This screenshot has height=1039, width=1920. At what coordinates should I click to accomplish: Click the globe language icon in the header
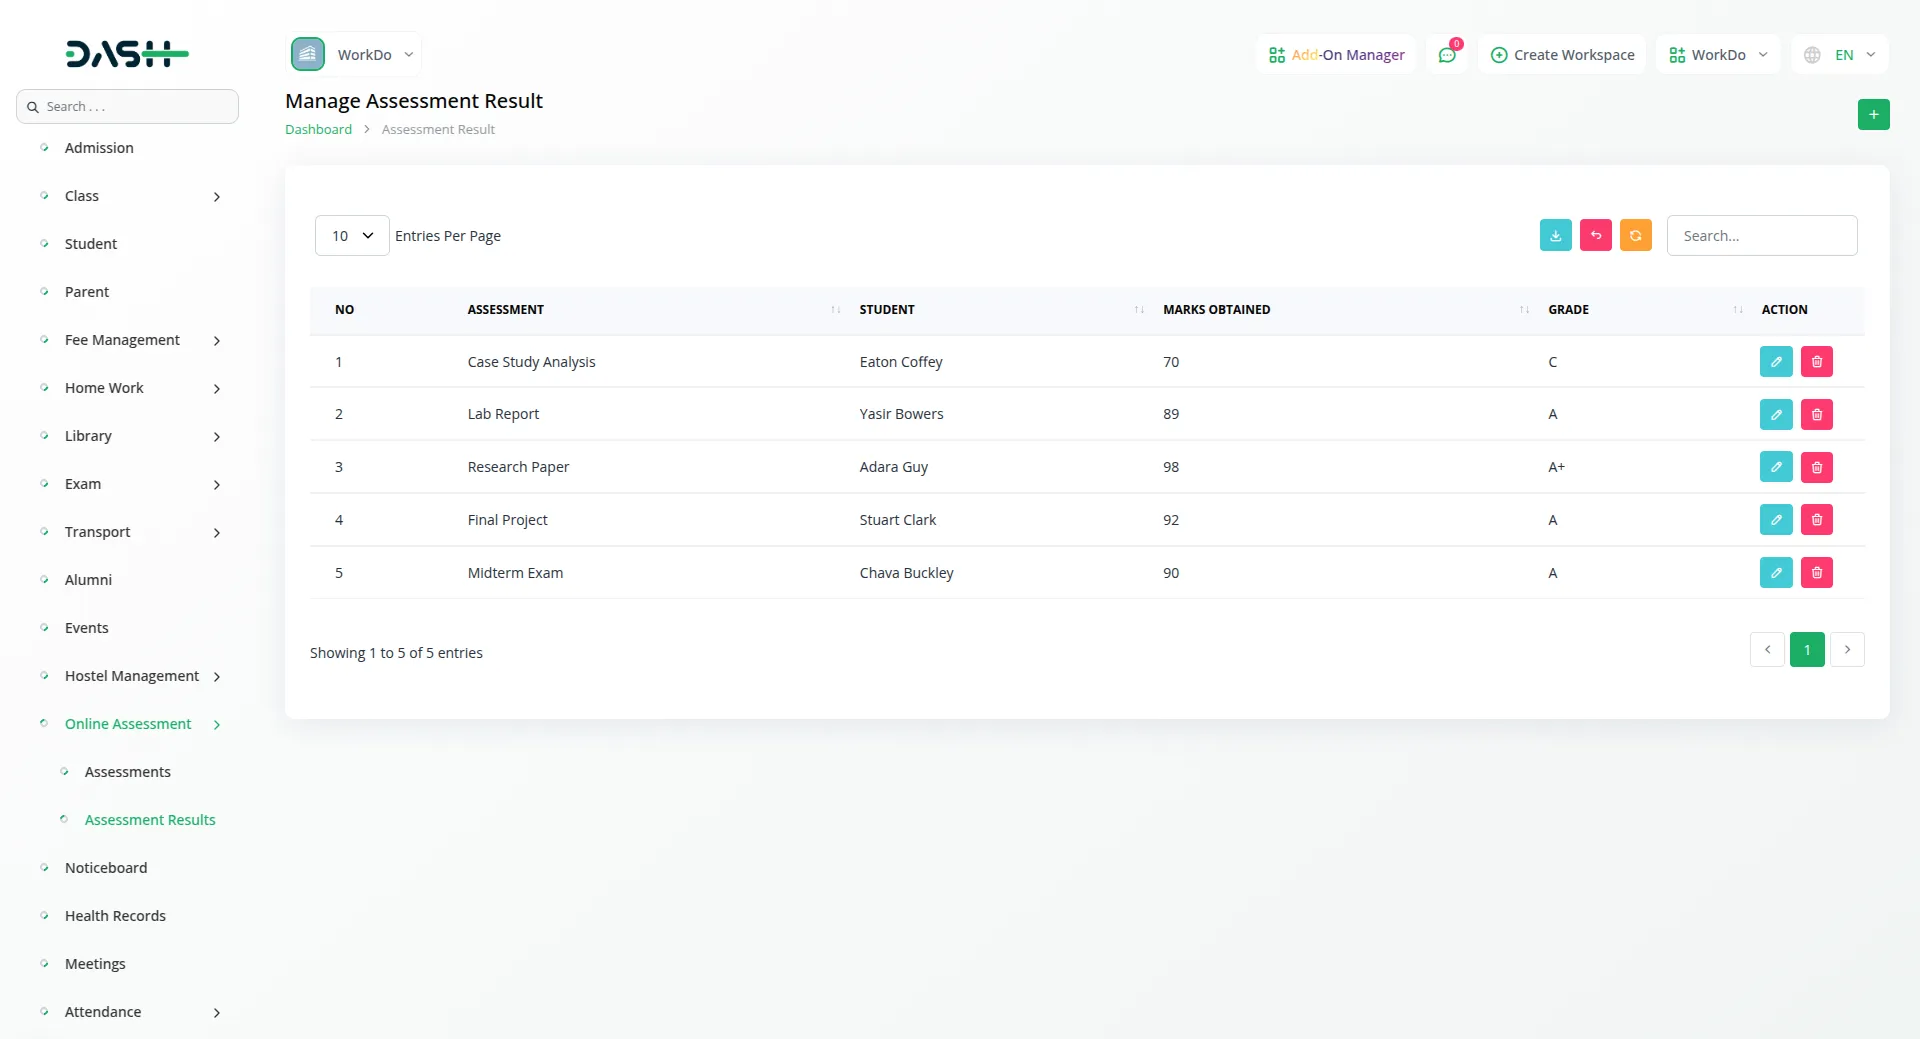pyautogui.click(x=1812, y=54)
